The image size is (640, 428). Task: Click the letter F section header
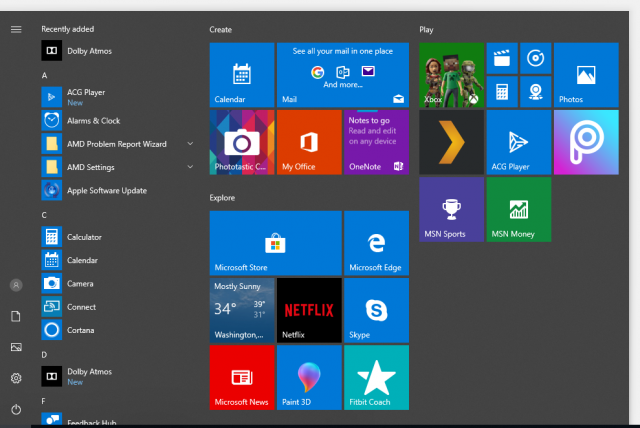click(43, 401)
